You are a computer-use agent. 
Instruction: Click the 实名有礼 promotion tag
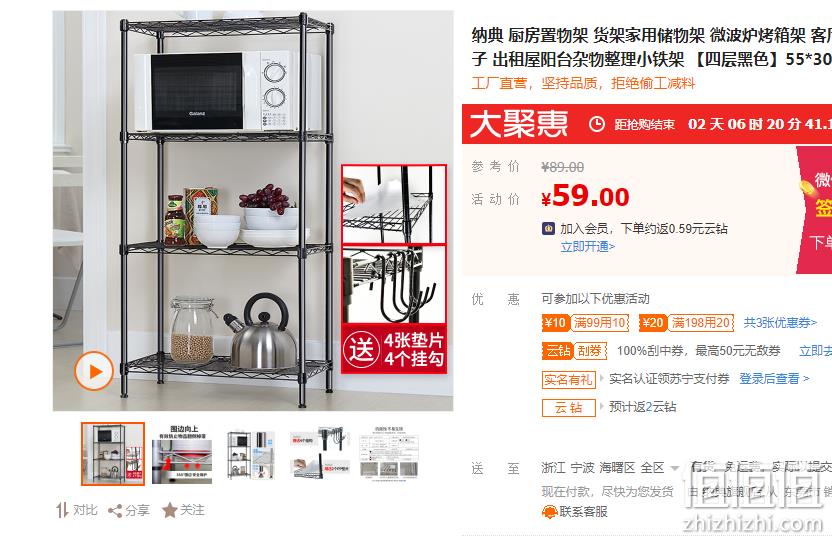point(568,379)
